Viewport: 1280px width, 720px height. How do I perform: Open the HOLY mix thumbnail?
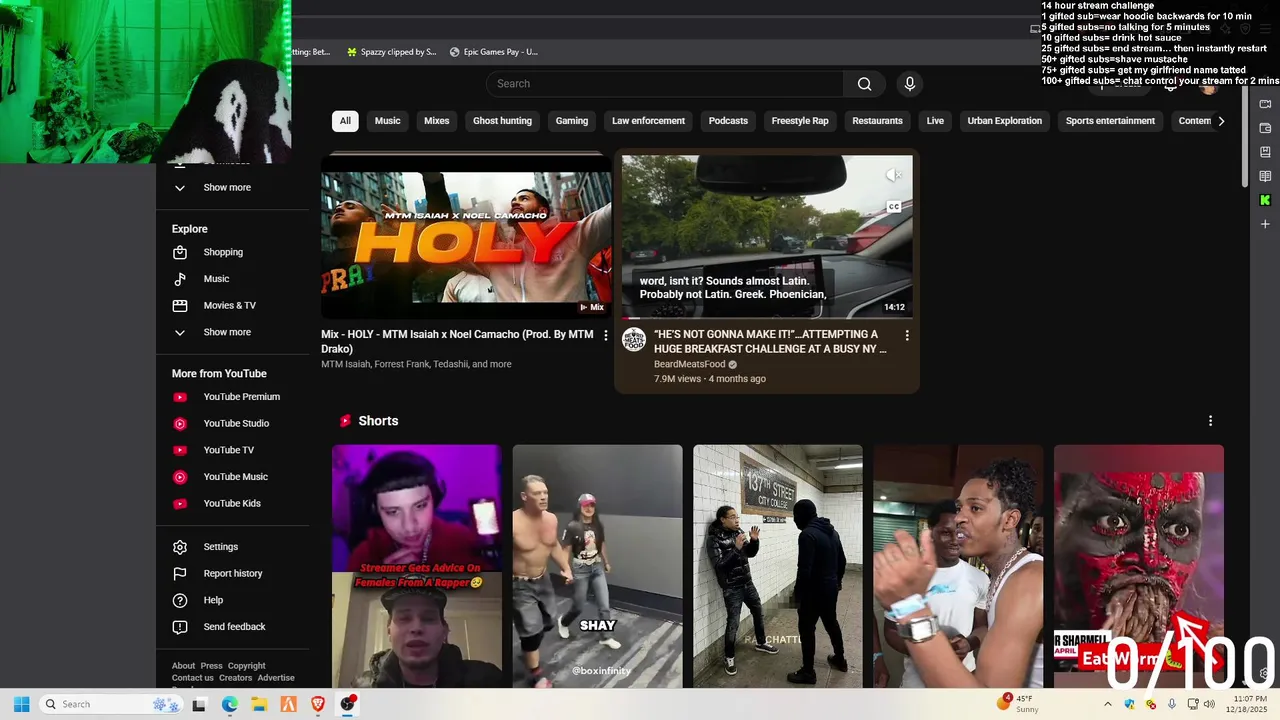click(x=466, y=237)
